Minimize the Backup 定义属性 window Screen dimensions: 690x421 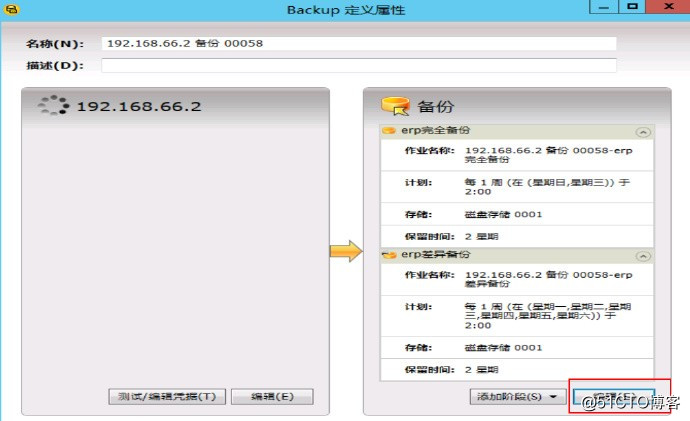pos(604,7)
